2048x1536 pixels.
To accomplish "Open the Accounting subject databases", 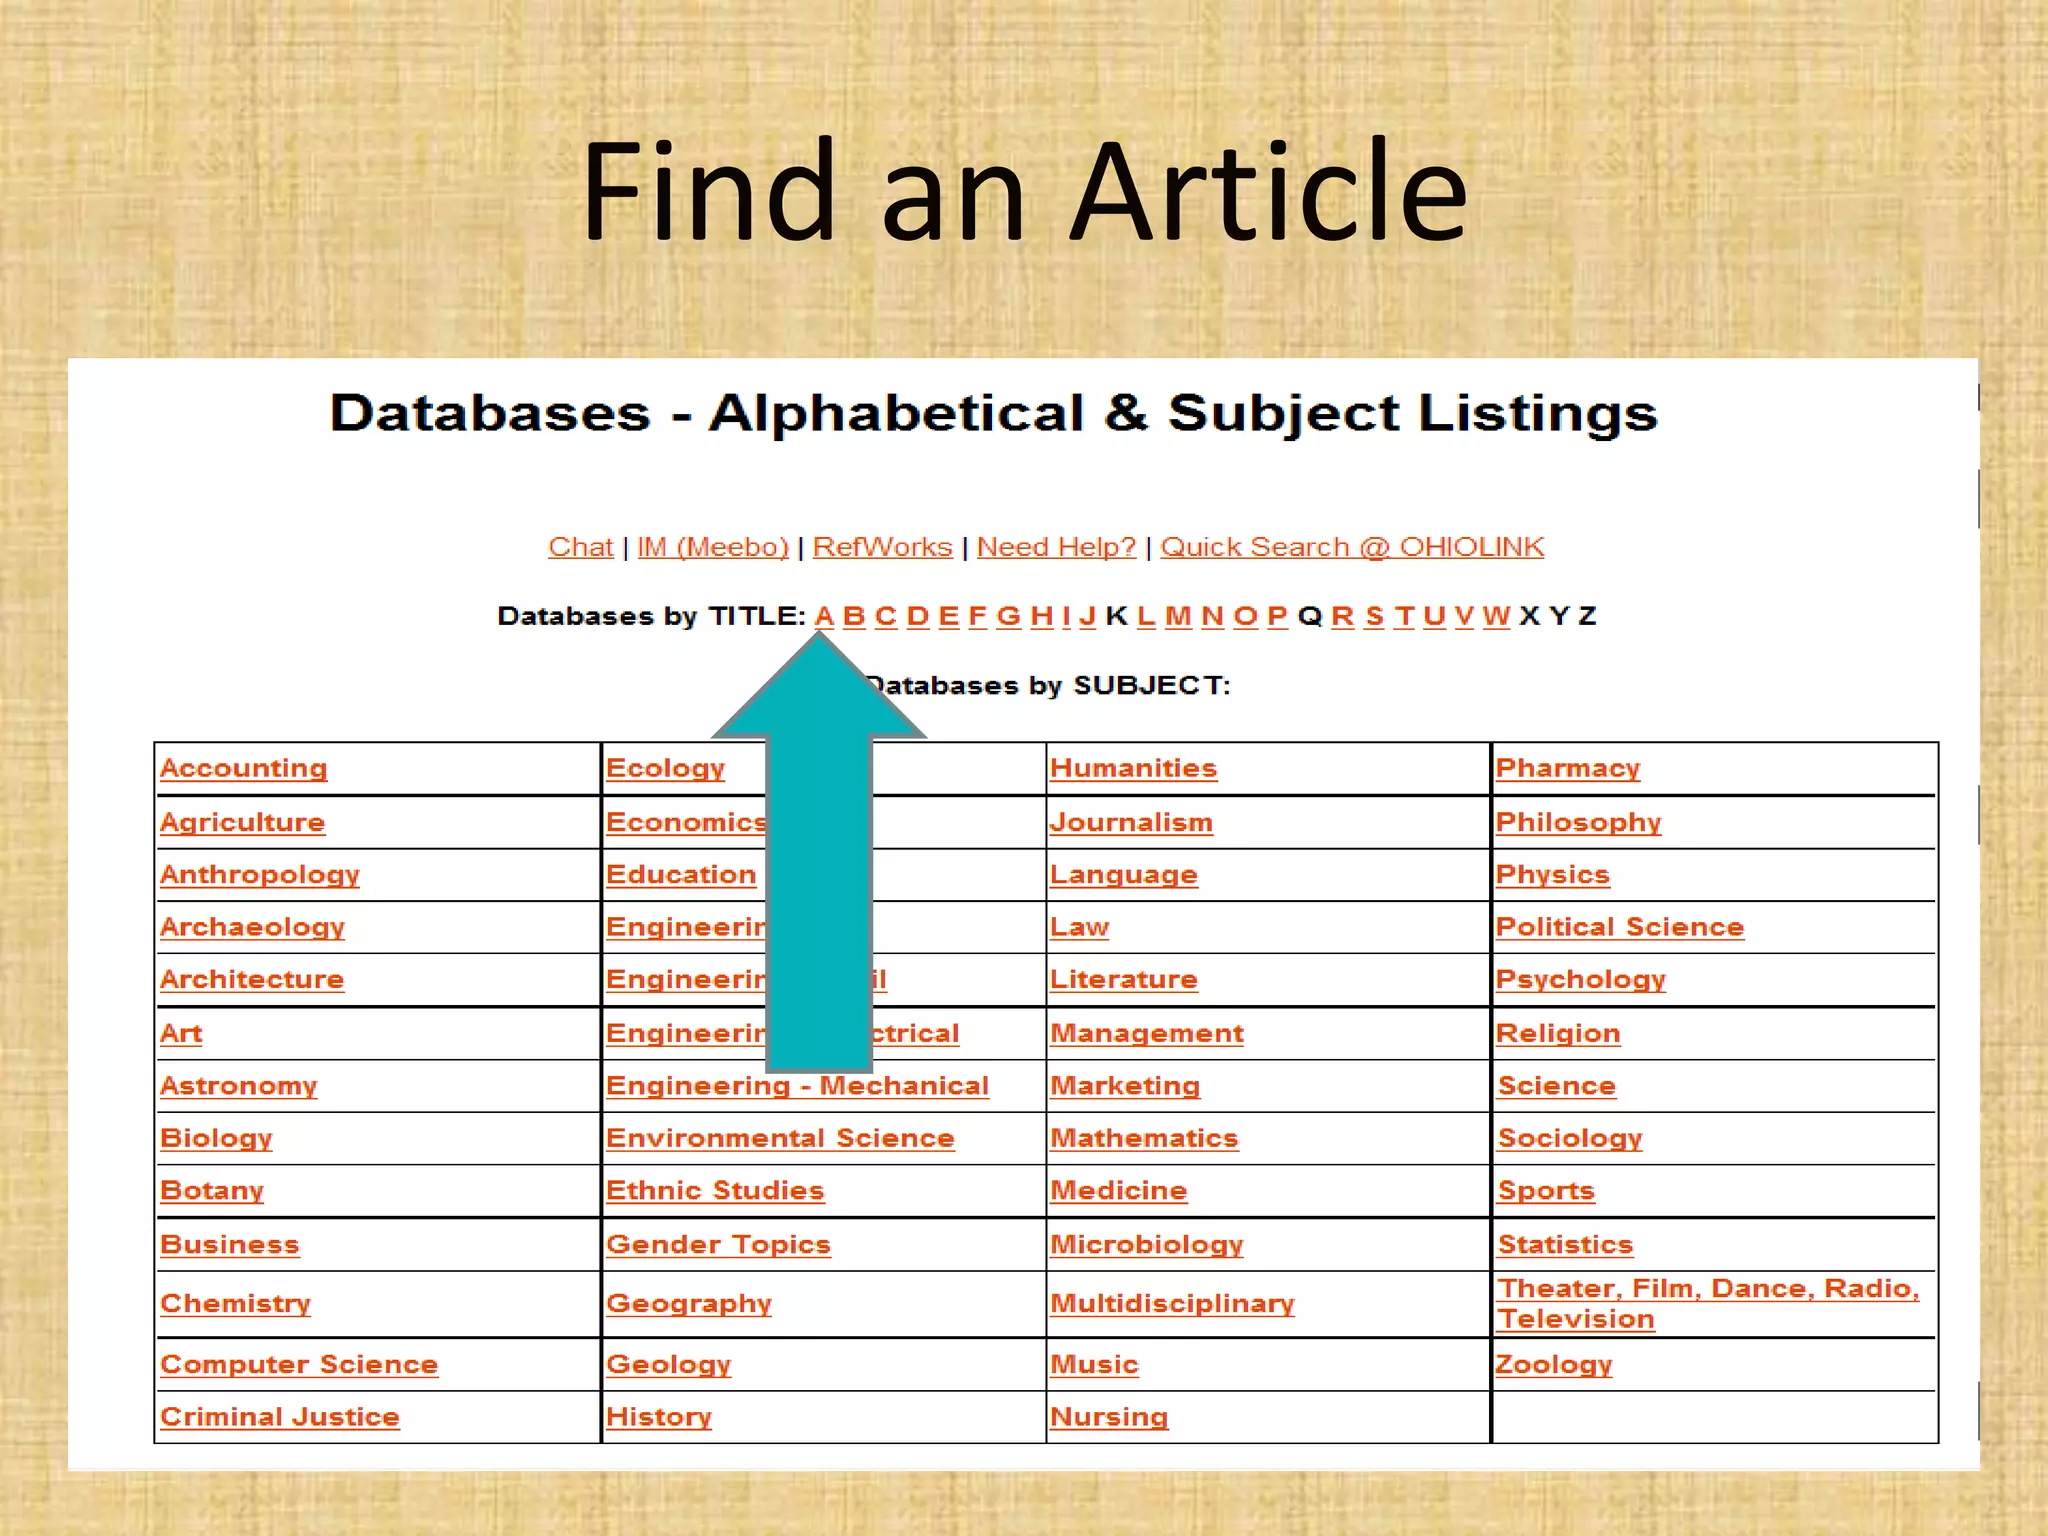I will [243, 768].
